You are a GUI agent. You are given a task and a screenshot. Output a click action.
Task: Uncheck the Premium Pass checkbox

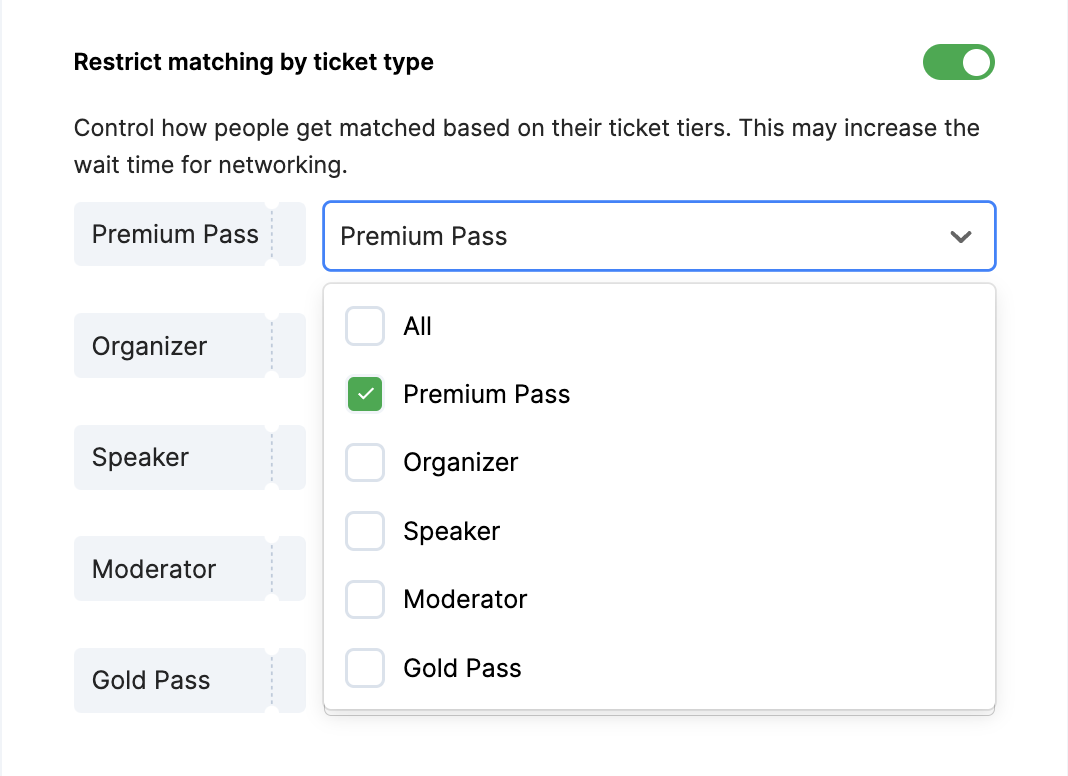365,394
